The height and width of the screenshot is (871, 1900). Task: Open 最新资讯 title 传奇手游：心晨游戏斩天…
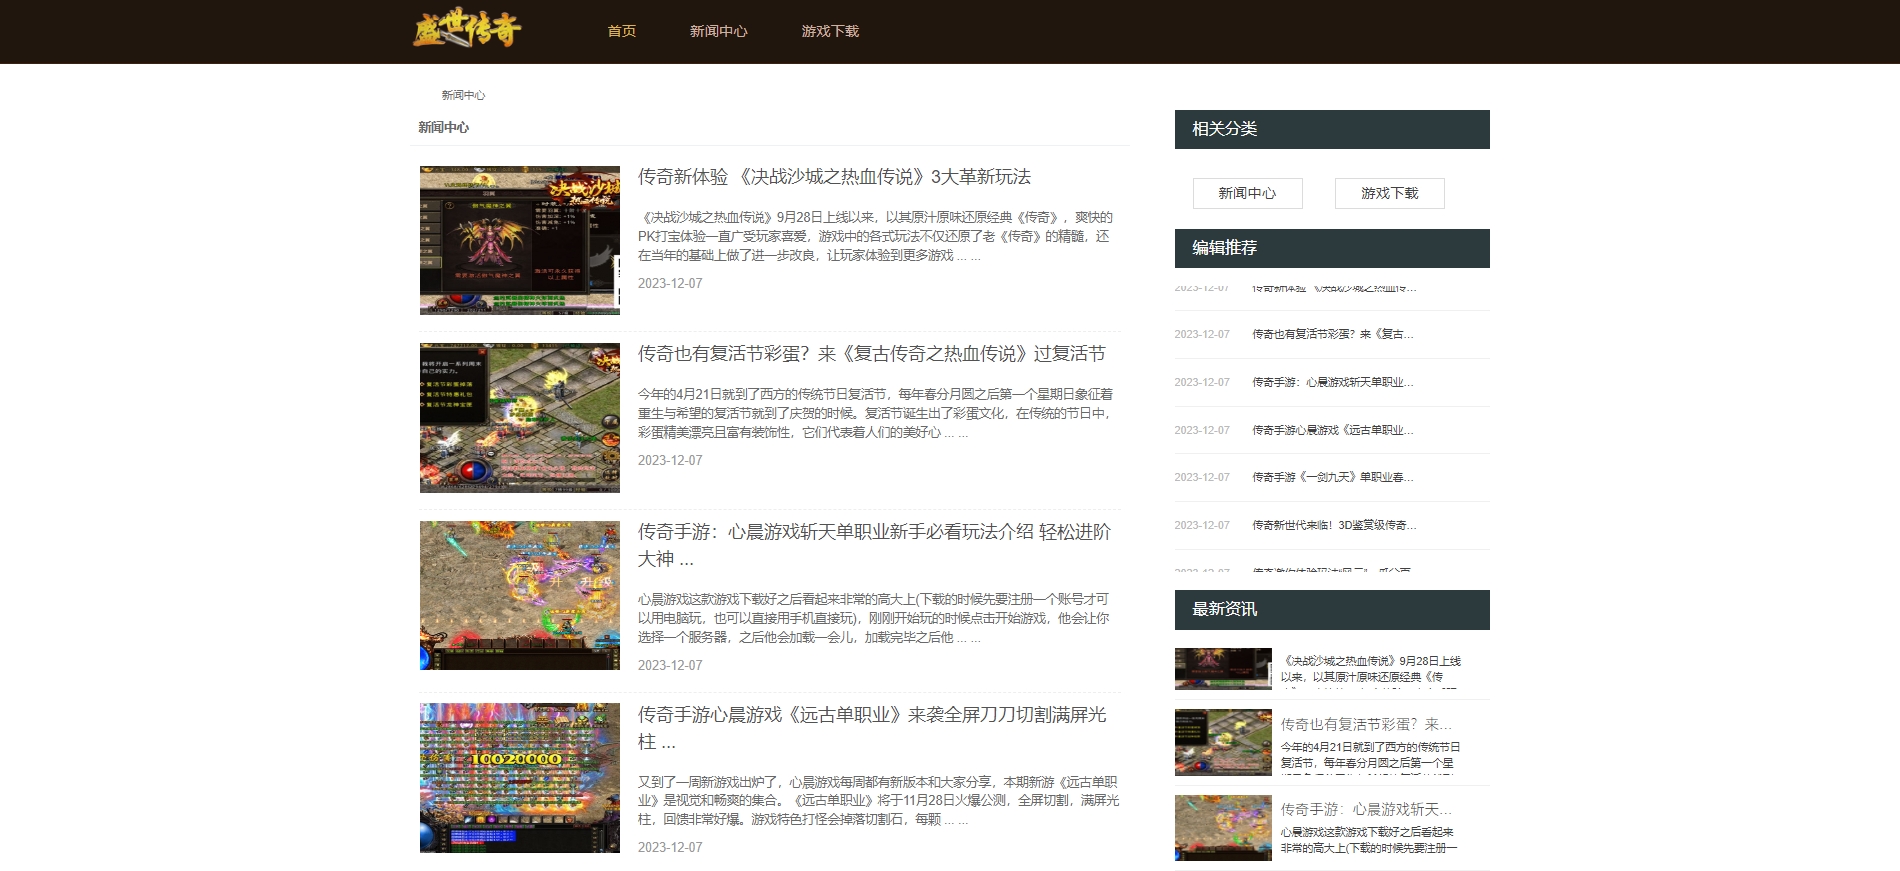(x=1366, y=809)
